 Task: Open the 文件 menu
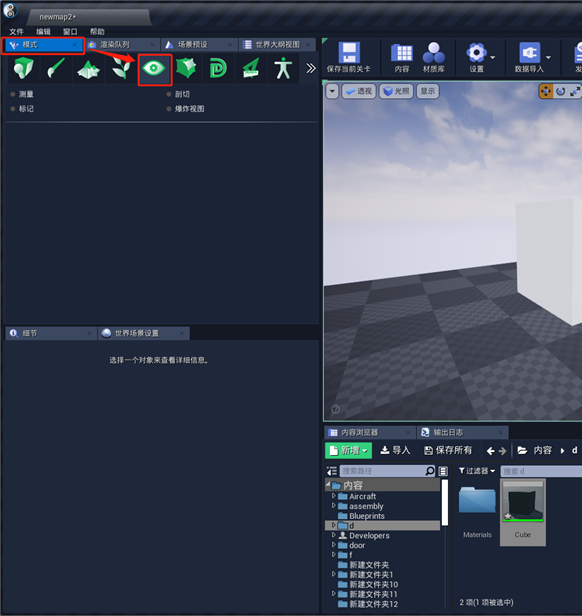pyautogui.click(x=17, y=31)
